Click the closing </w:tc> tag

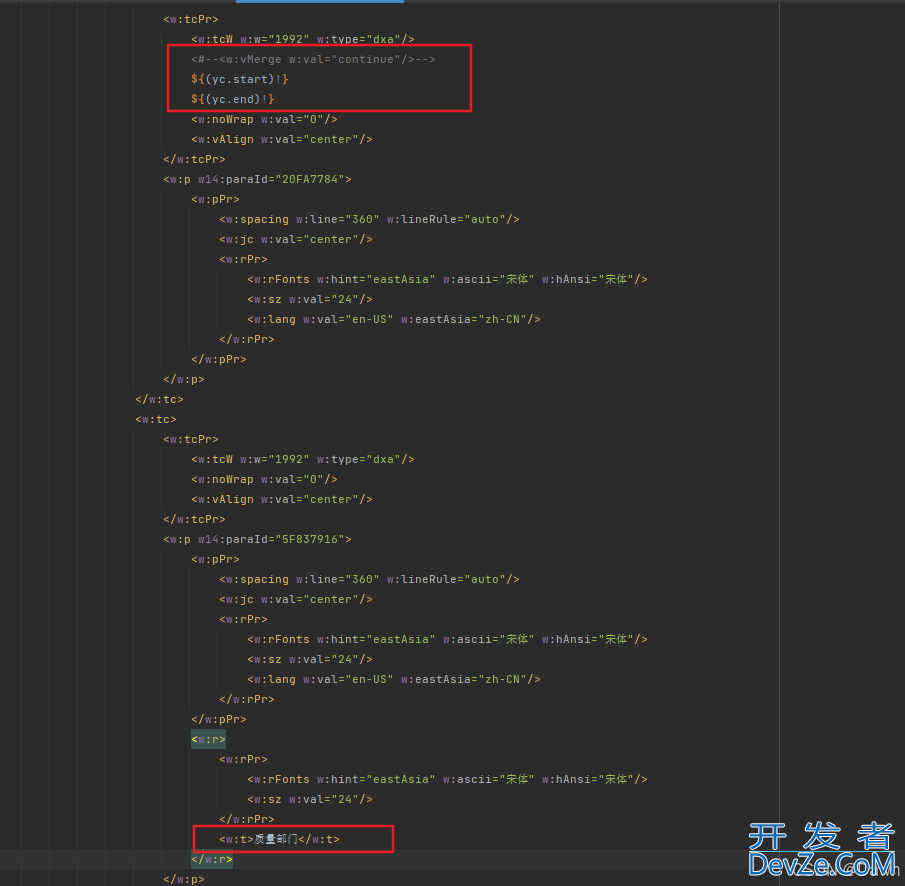click(159, 399)
